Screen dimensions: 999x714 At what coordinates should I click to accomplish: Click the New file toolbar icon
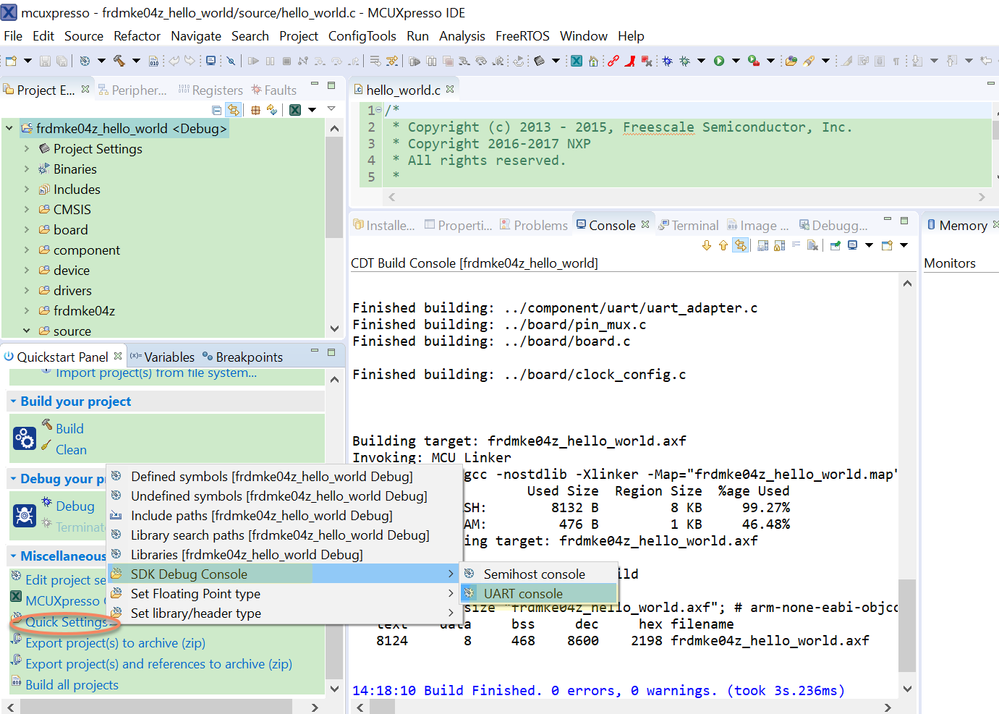(11, 61)
